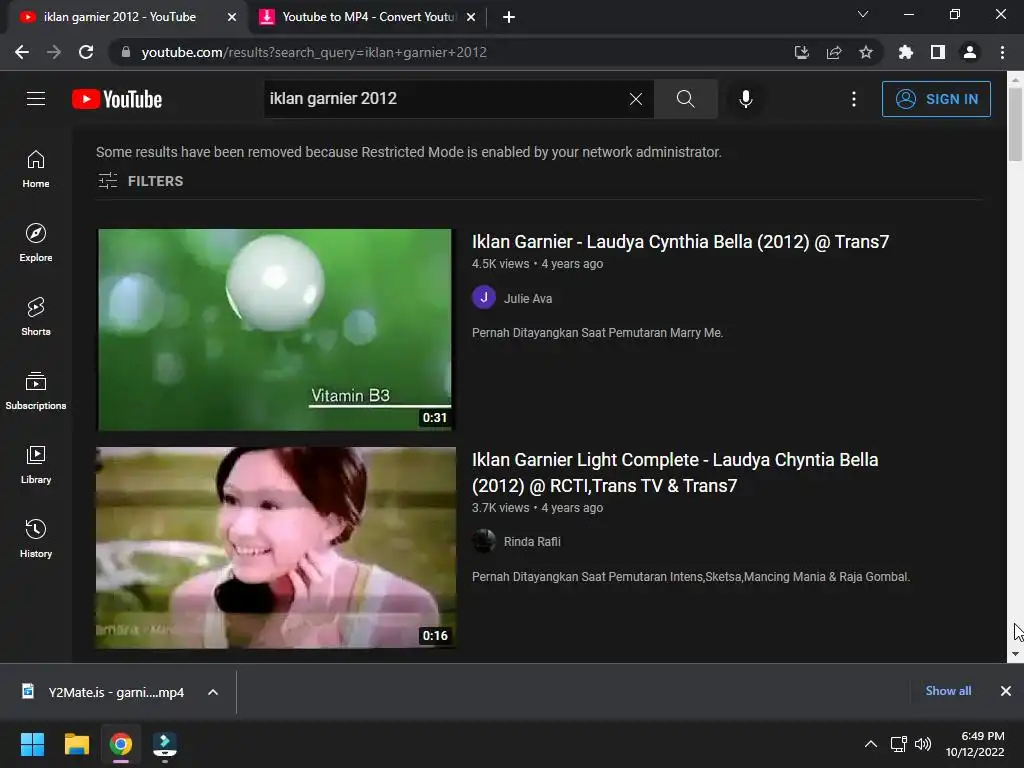Click the SIGN IN button
The height and width of the screenshot is (768, 1024).
coord(936,99)
